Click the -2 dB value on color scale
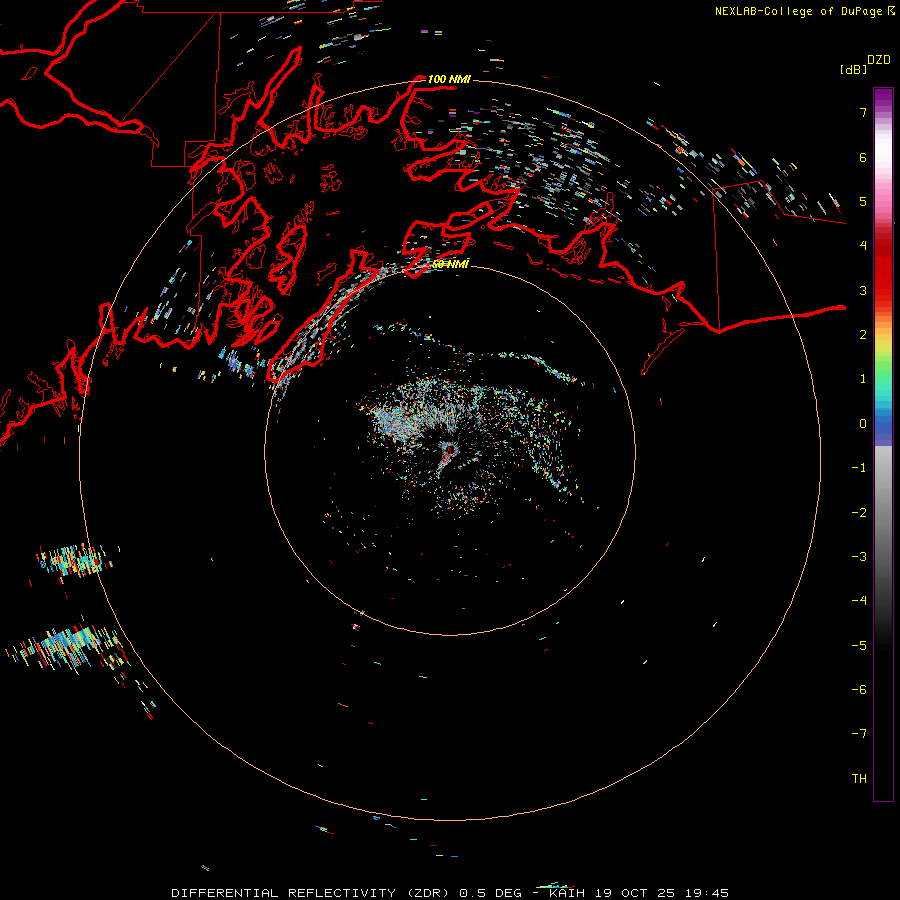The image size is (900, 900). pyautogui.click(x=859, y=513)
